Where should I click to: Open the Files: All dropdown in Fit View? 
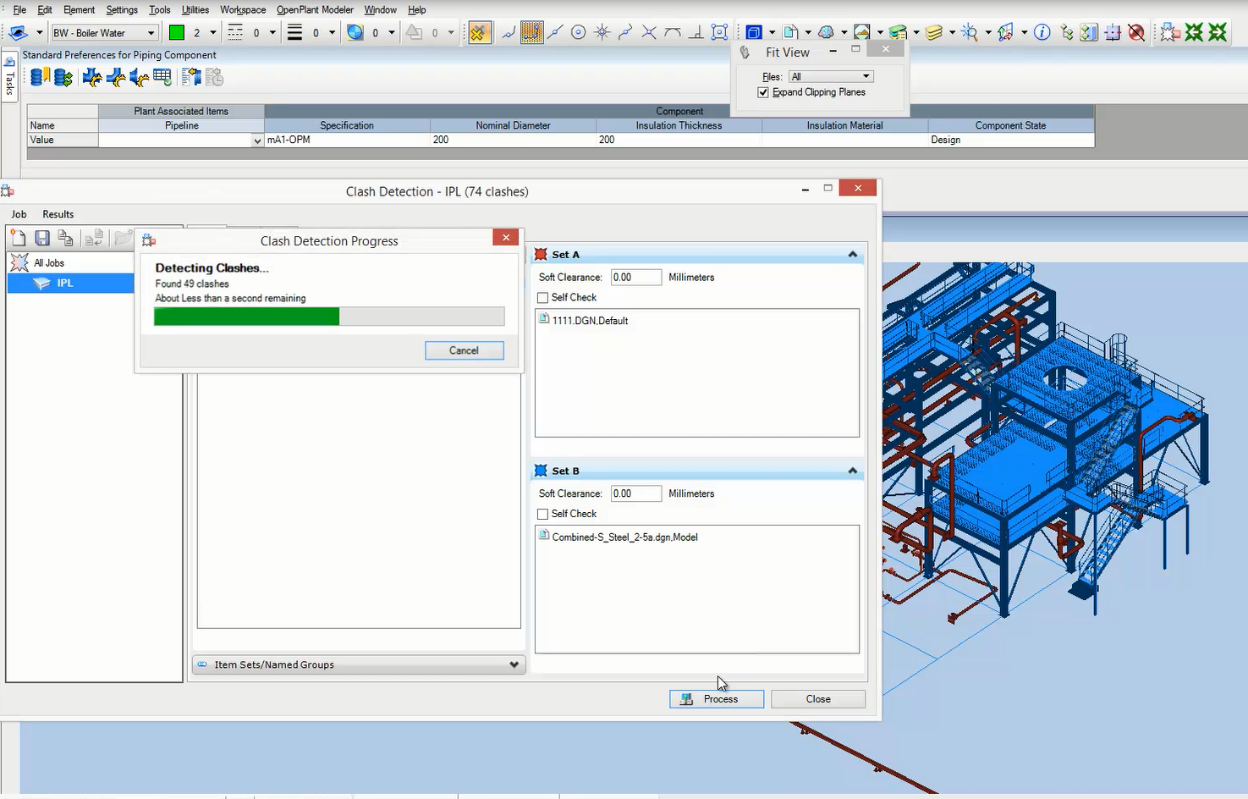(x=831, y=76)
